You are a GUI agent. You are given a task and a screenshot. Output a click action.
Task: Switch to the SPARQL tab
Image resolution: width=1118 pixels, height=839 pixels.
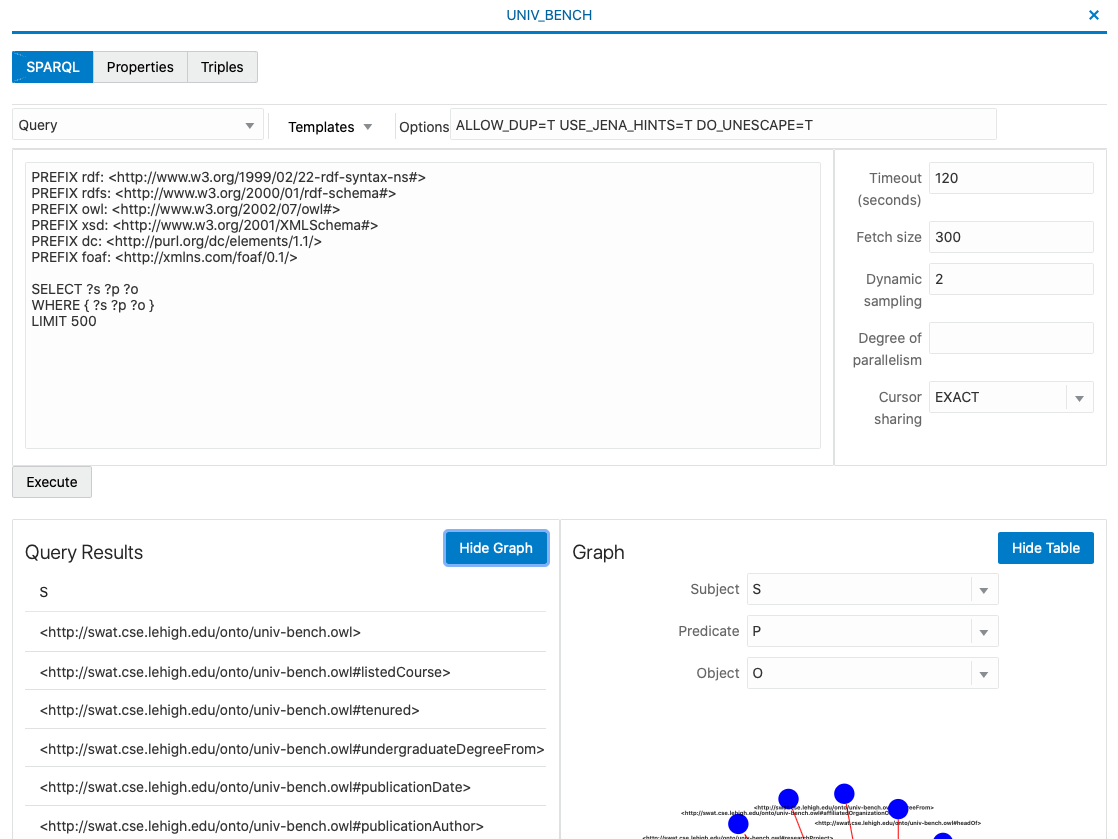tap(53, 67)
